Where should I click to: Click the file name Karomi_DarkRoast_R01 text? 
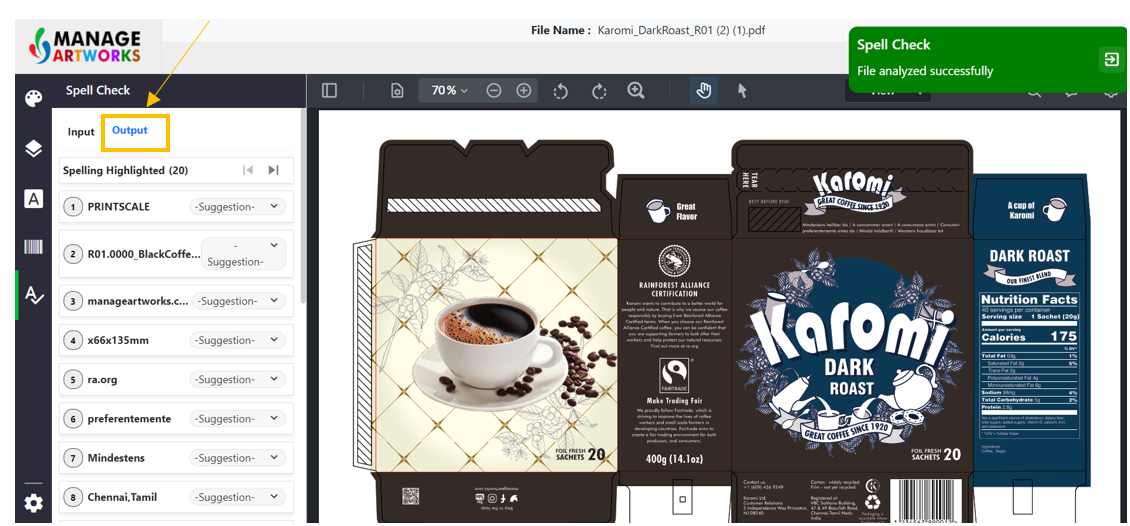tap(683, 30)
